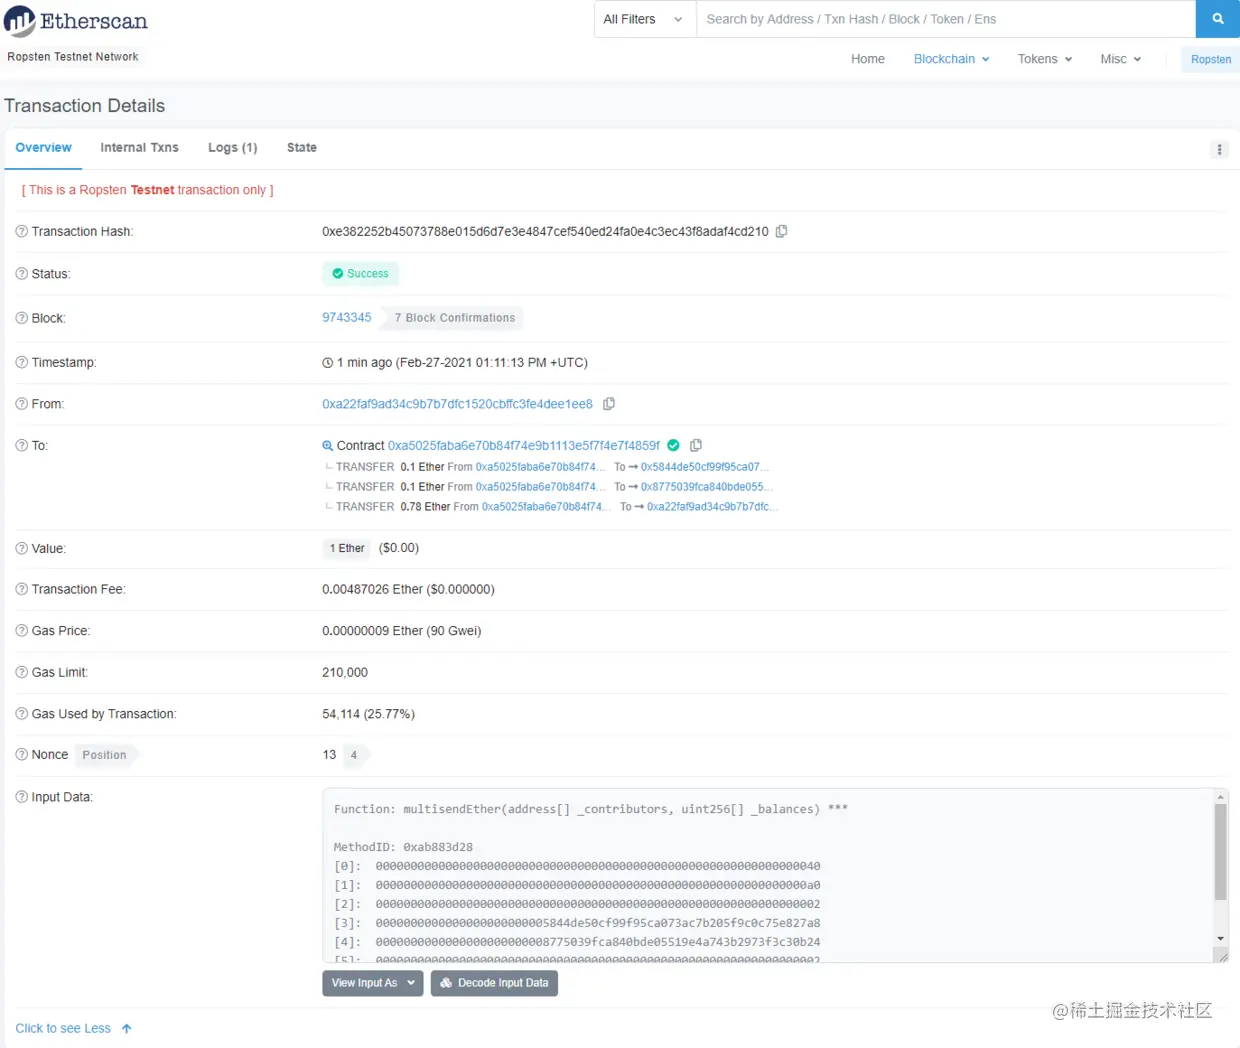Click the 7 Block Confirmations badge
The height and width of the screenshot is (1048, 1240).
[x=454, y=318]
